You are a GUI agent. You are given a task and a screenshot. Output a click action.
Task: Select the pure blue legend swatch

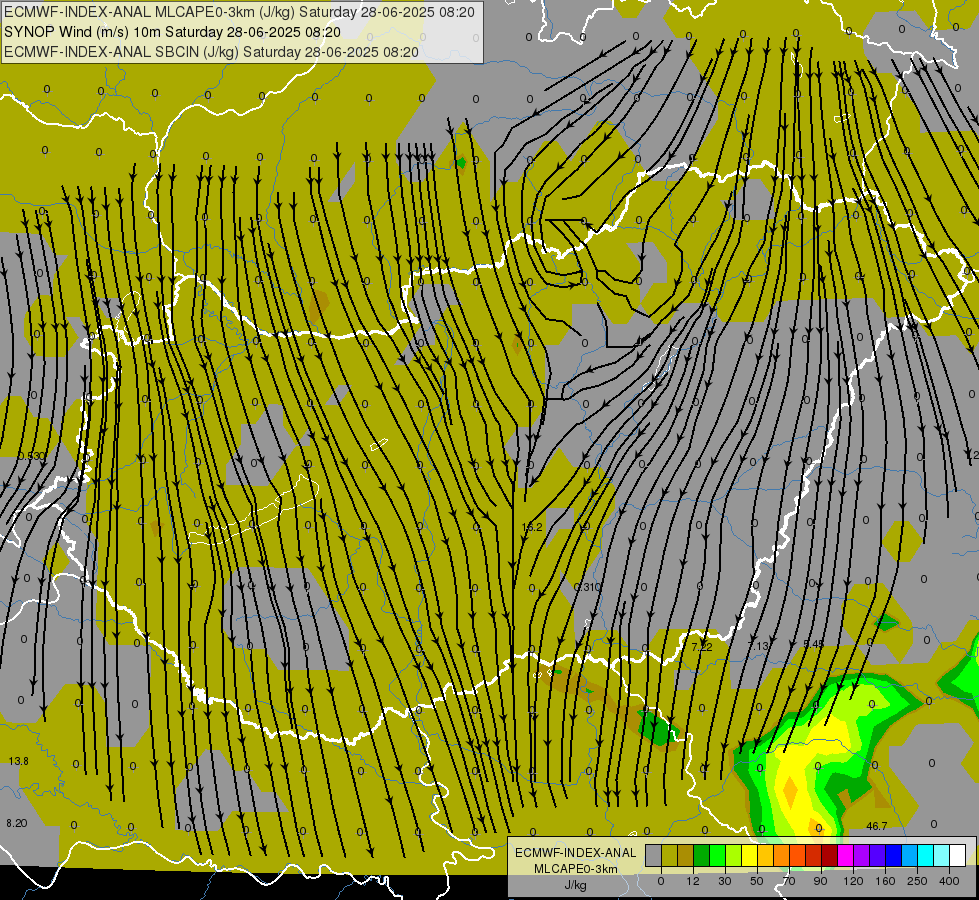(x=894, y=855)
